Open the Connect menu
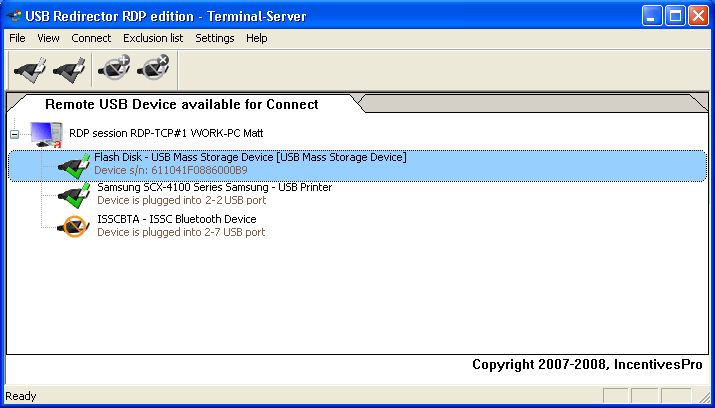 (x=91, y=38)
